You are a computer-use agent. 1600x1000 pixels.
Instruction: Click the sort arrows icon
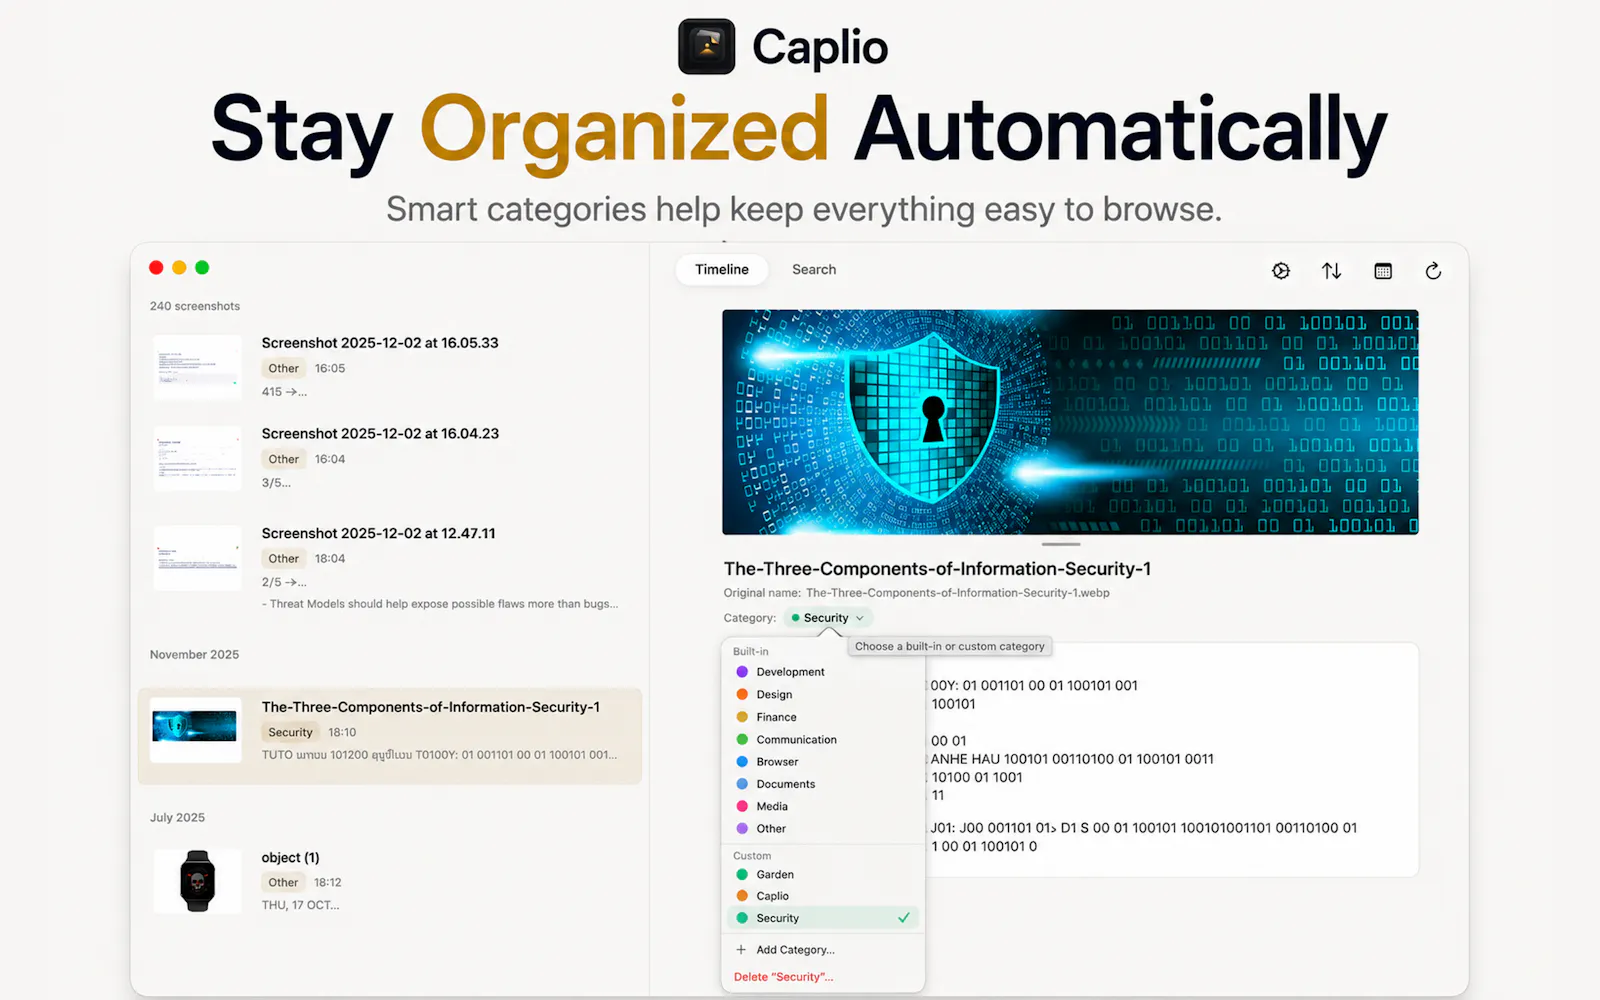click(x=1331, y=271)
